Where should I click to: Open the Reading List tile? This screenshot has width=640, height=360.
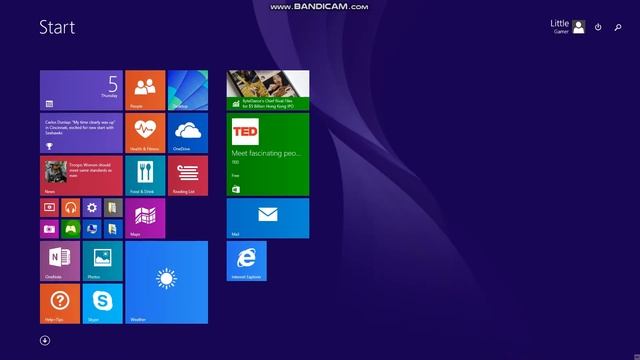[188, 176]
